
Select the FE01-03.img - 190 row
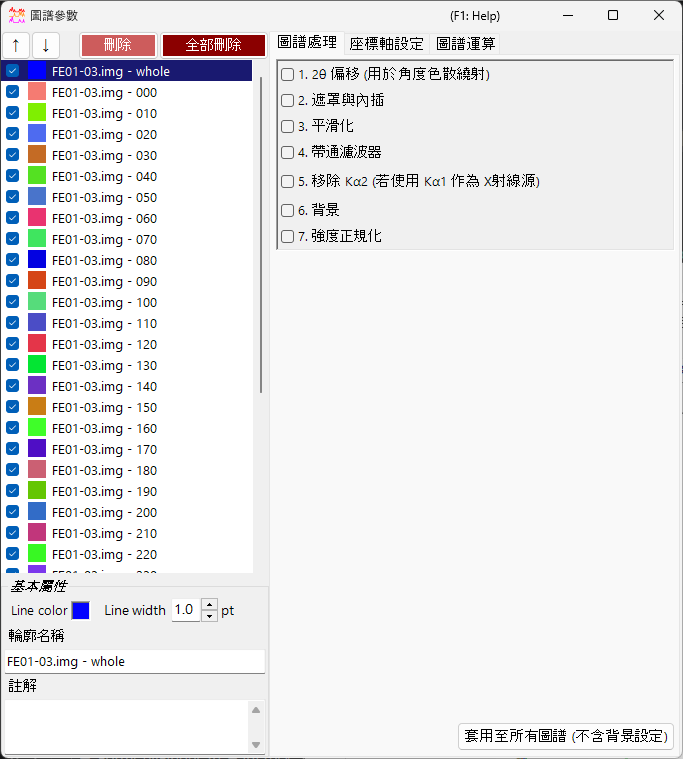127,491
